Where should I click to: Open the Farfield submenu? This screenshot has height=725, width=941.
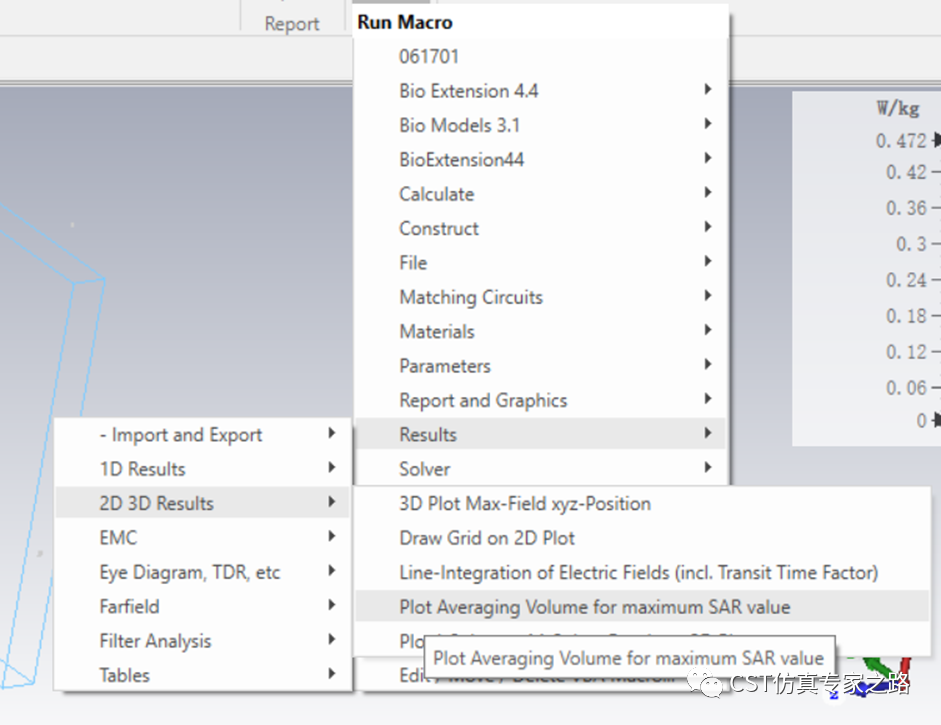(x=202, y=606)
